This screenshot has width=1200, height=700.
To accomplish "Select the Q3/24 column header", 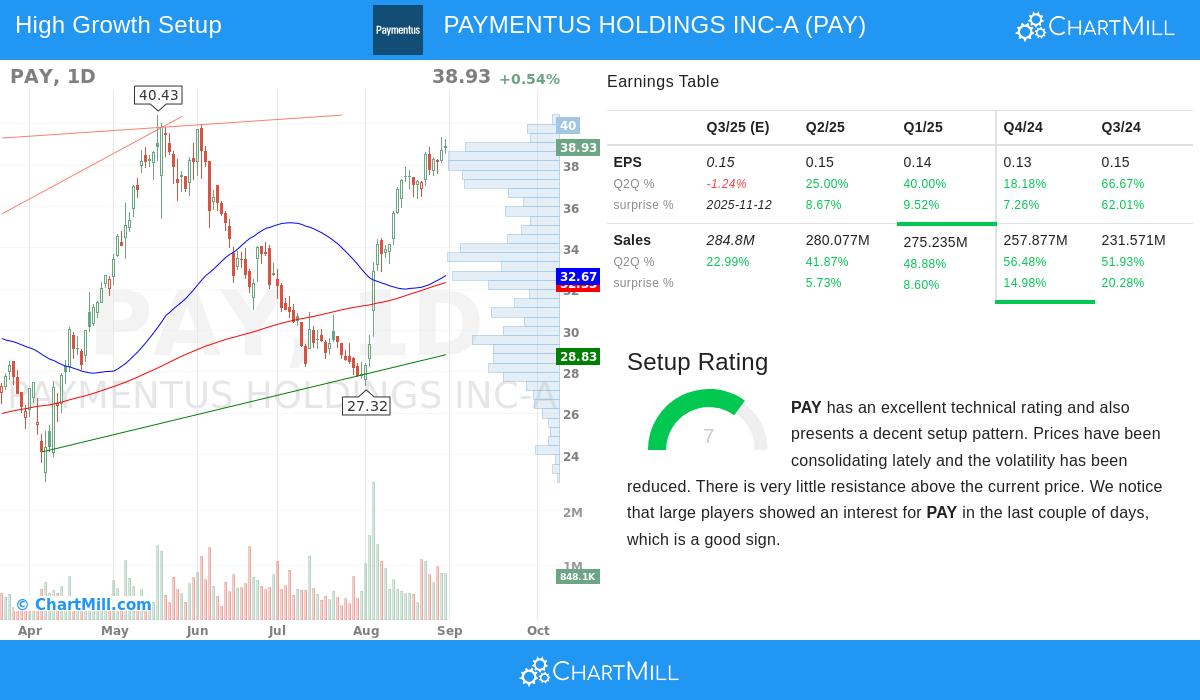I will [1121, 127].
